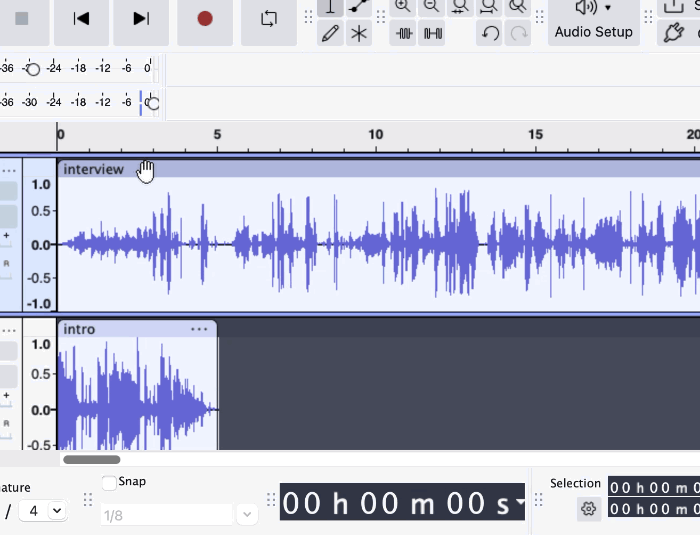Click the plug icon beside Audio Setup
This screenshot has height=535, width=700.
click(x=673, y=33)
